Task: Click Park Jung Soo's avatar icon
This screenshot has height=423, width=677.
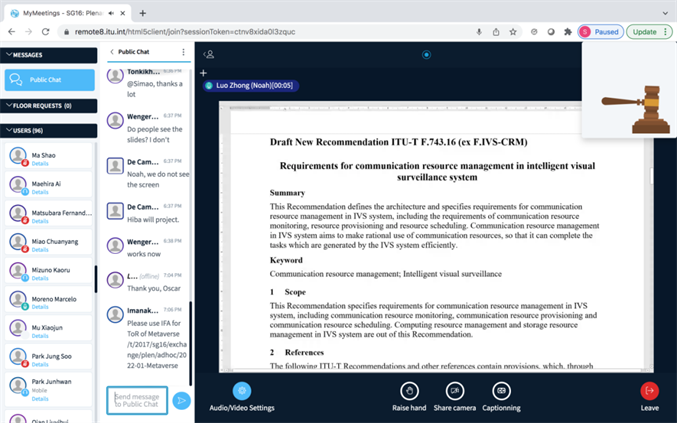Action: coord(18,357)
